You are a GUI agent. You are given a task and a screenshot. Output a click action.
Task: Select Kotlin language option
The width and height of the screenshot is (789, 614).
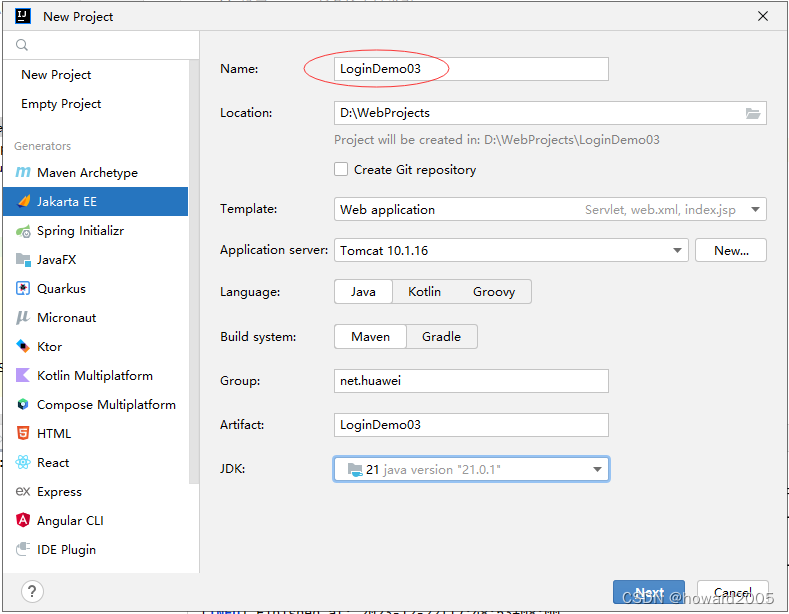pos(424,292)
